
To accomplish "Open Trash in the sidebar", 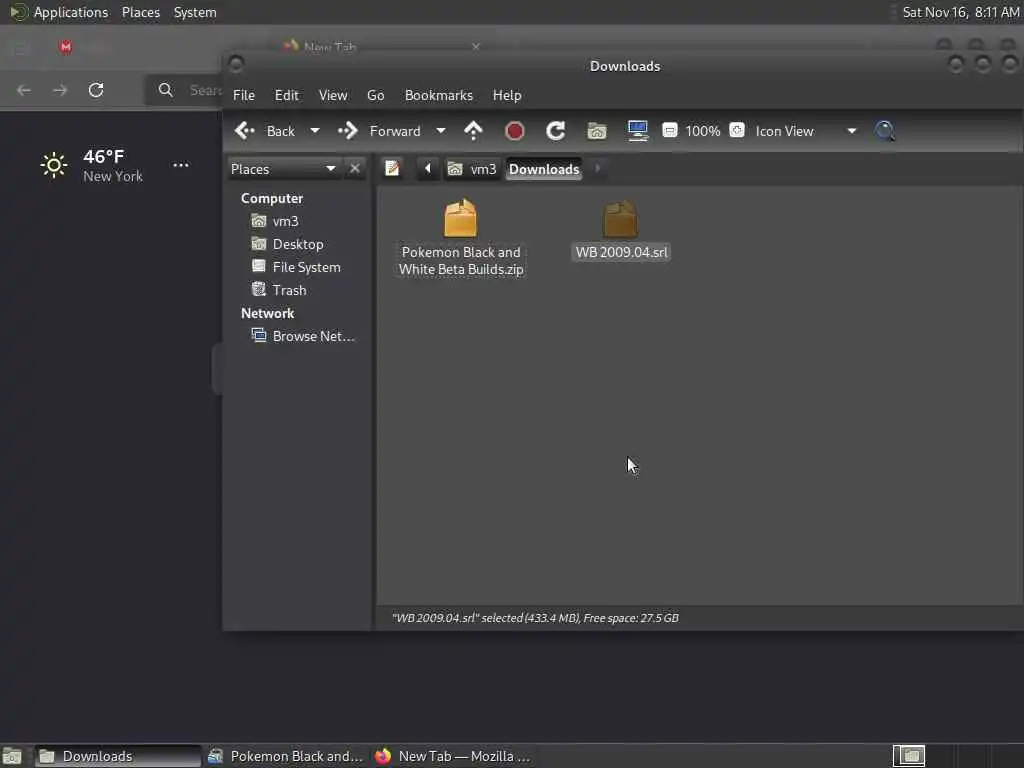I will pyautogui.click(x=289, y=290).
